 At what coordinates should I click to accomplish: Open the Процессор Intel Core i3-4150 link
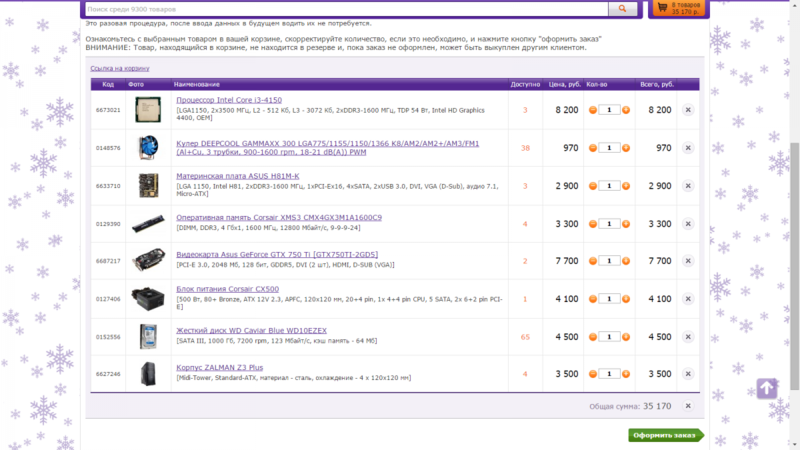[x=227, y=100]
